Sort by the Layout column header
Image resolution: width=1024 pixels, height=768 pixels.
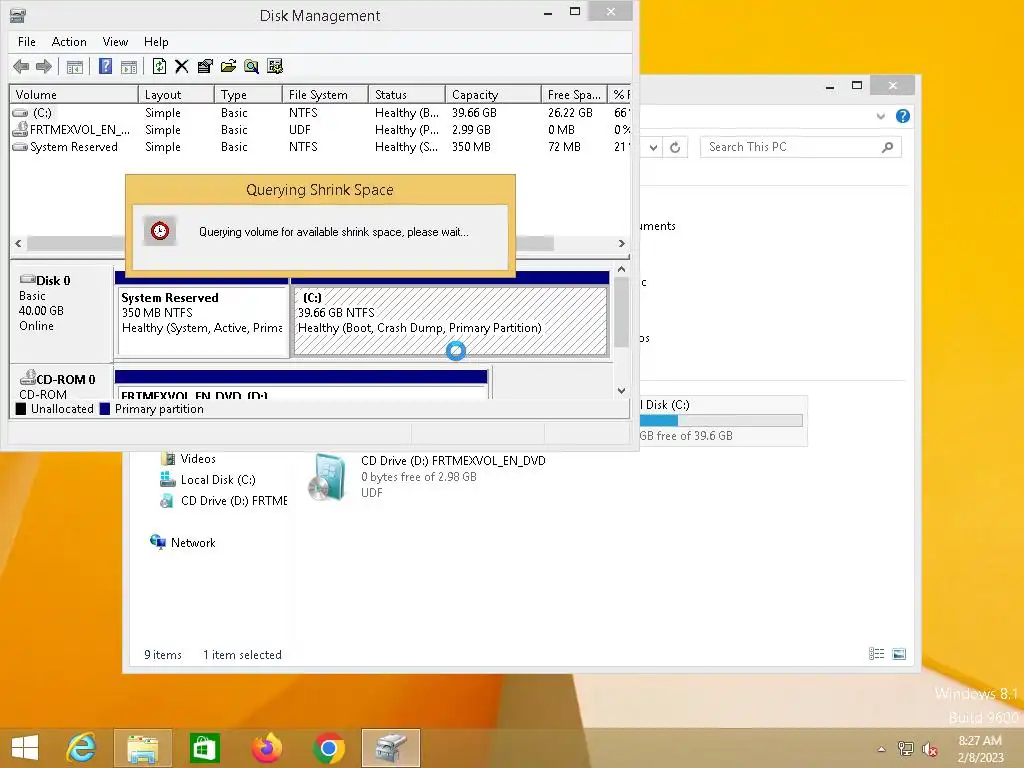tap(176, 95)
